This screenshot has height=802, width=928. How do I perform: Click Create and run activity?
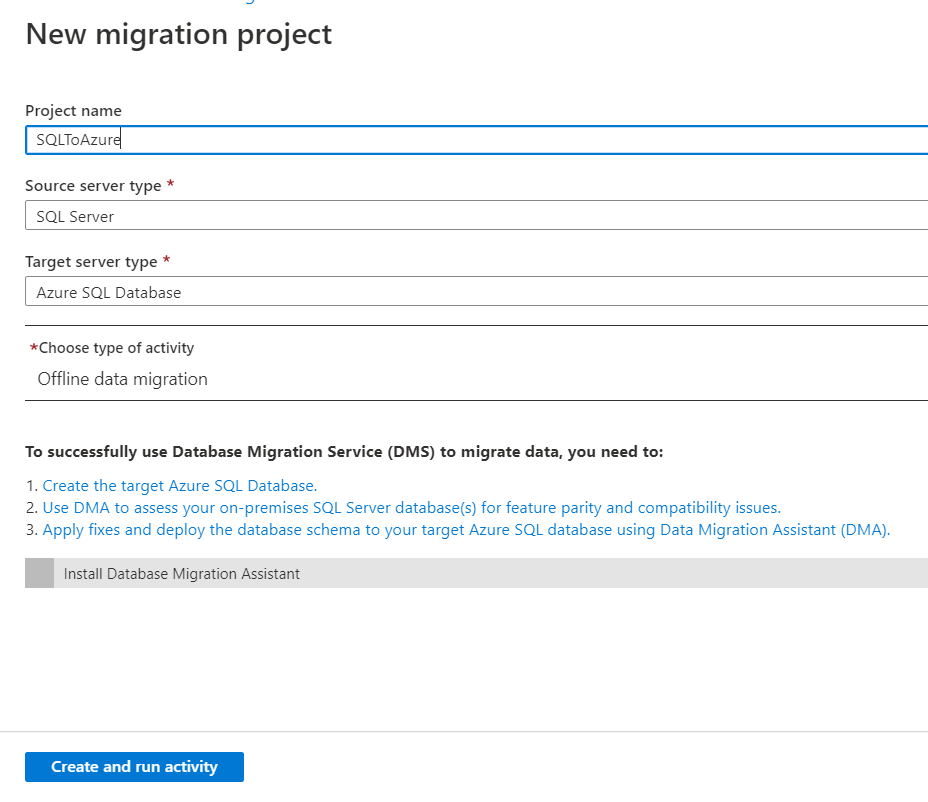134,766
